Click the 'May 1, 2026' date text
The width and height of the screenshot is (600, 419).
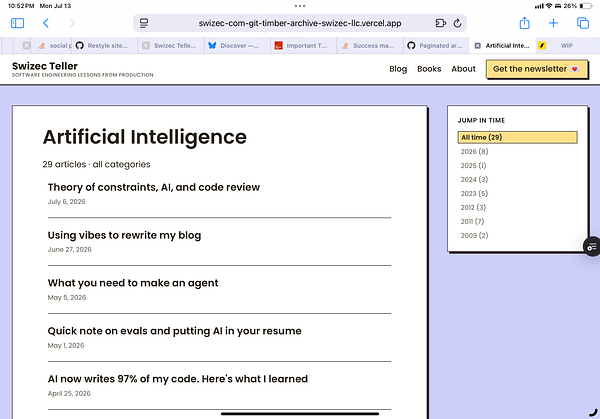[66, 346]
